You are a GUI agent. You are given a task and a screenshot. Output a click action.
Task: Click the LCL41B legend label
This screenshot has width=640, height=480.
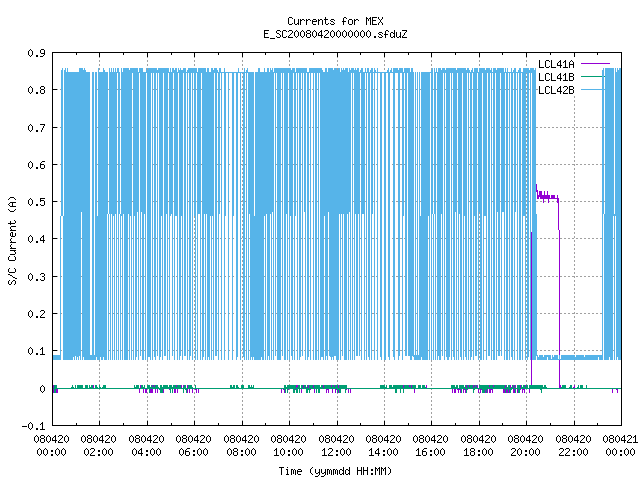556,77
